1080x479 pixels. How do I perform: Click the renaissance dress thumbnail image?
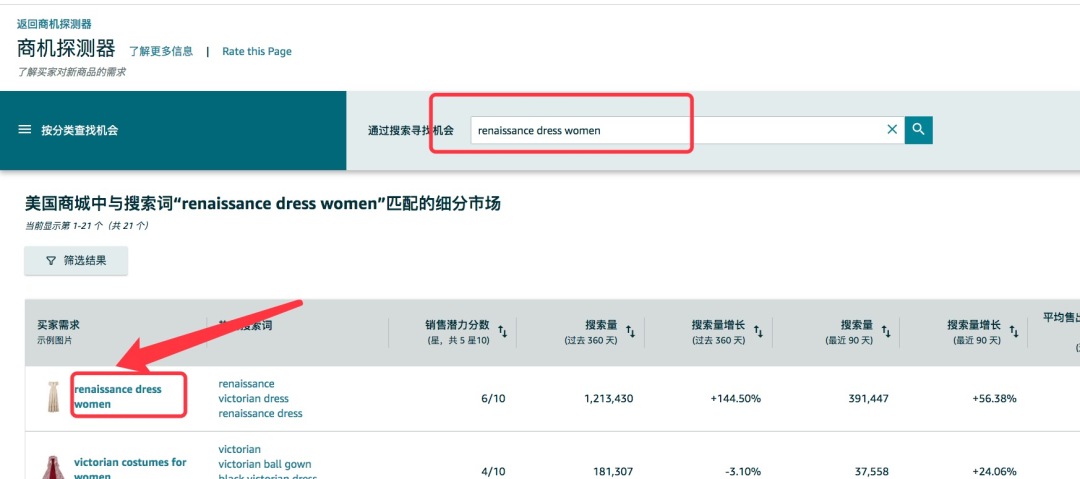click(x=52, y=397)
